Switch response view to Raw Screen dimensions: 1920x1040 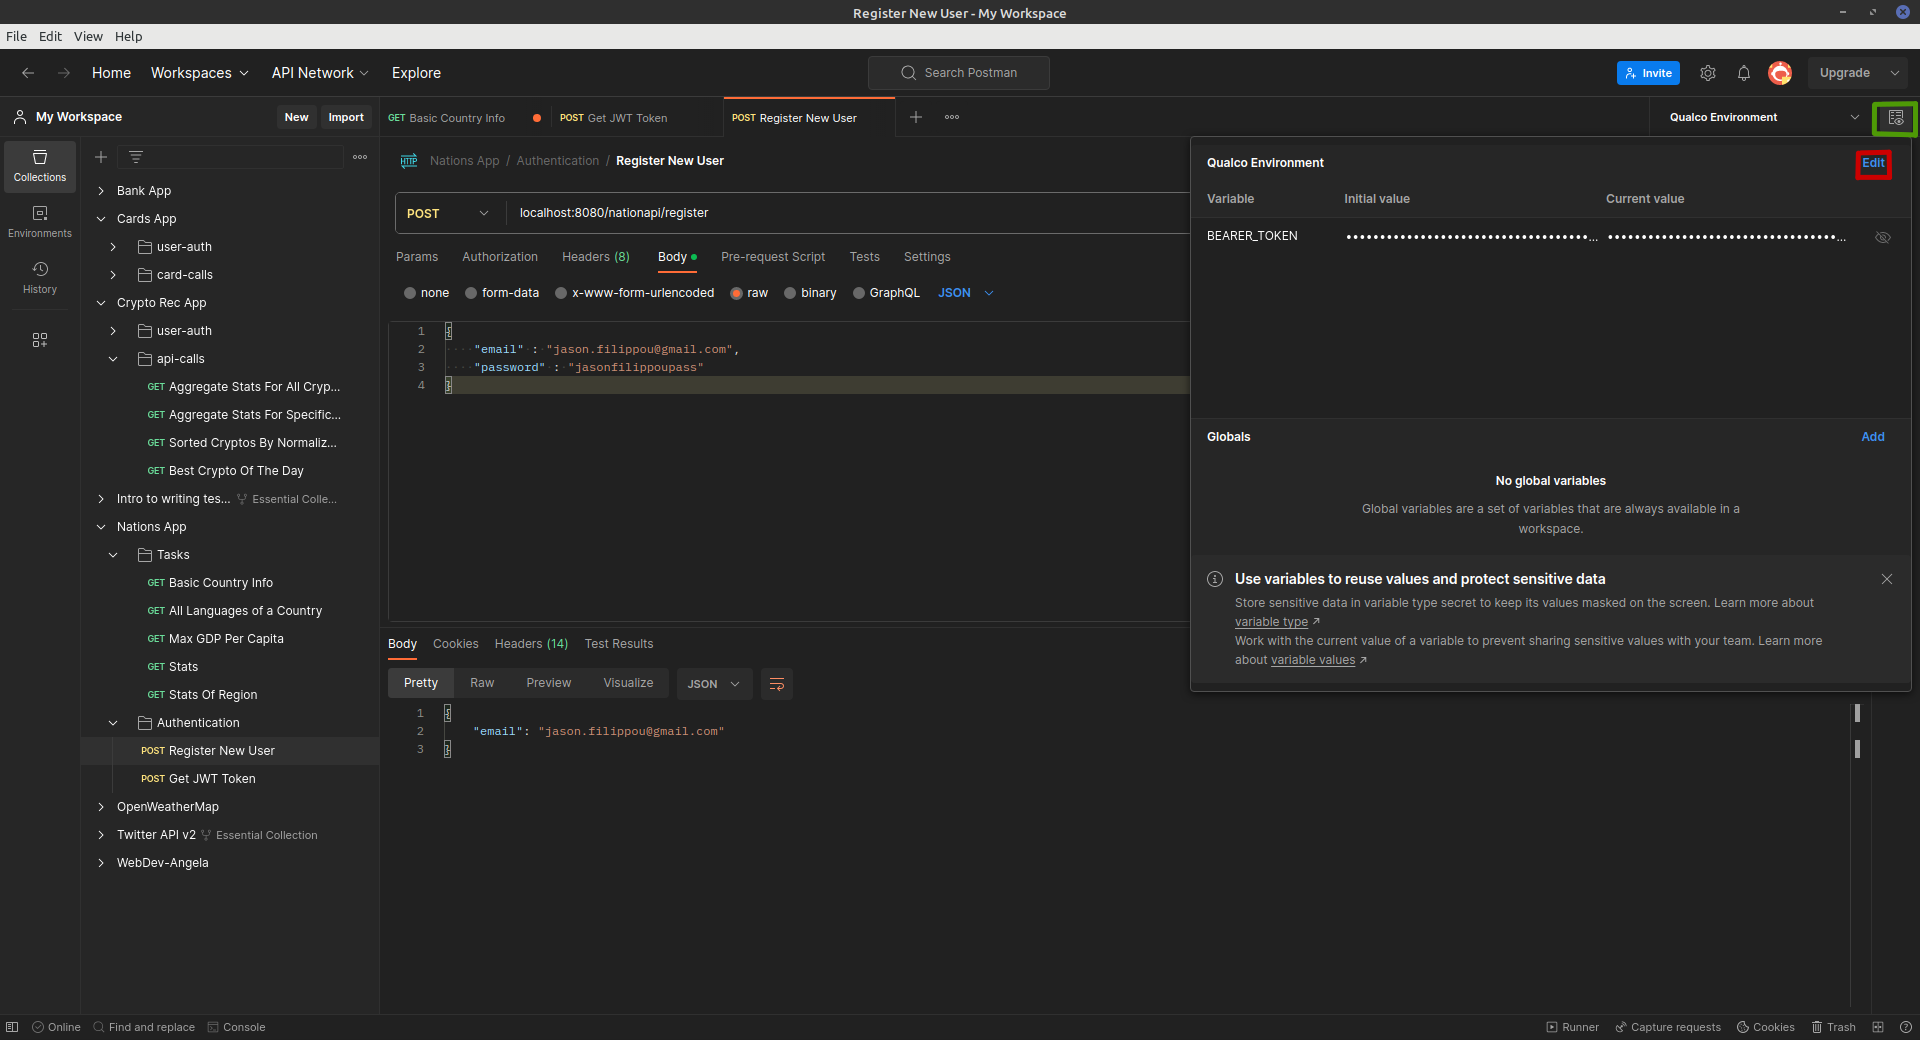pos(482,683)
